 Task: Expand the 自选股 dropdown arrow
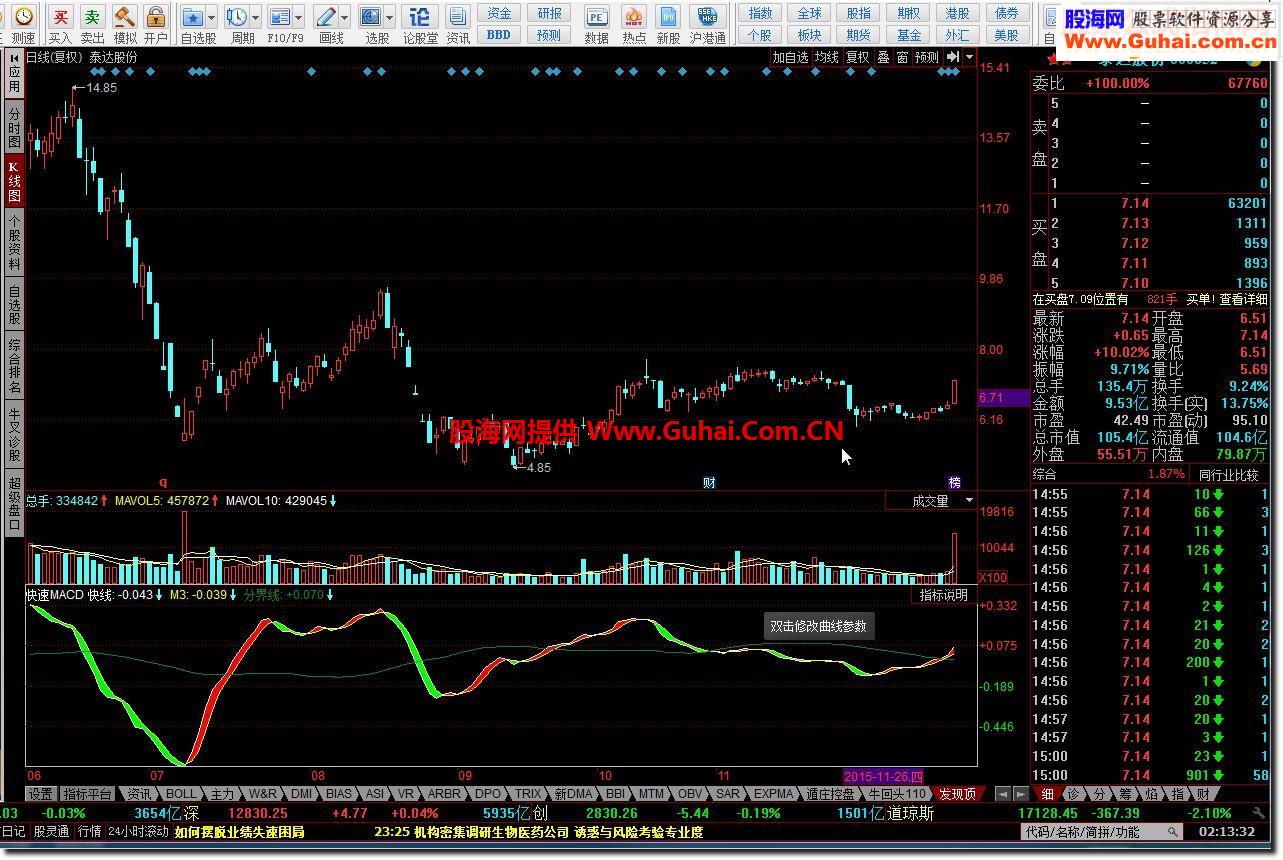tap(211, 18)
